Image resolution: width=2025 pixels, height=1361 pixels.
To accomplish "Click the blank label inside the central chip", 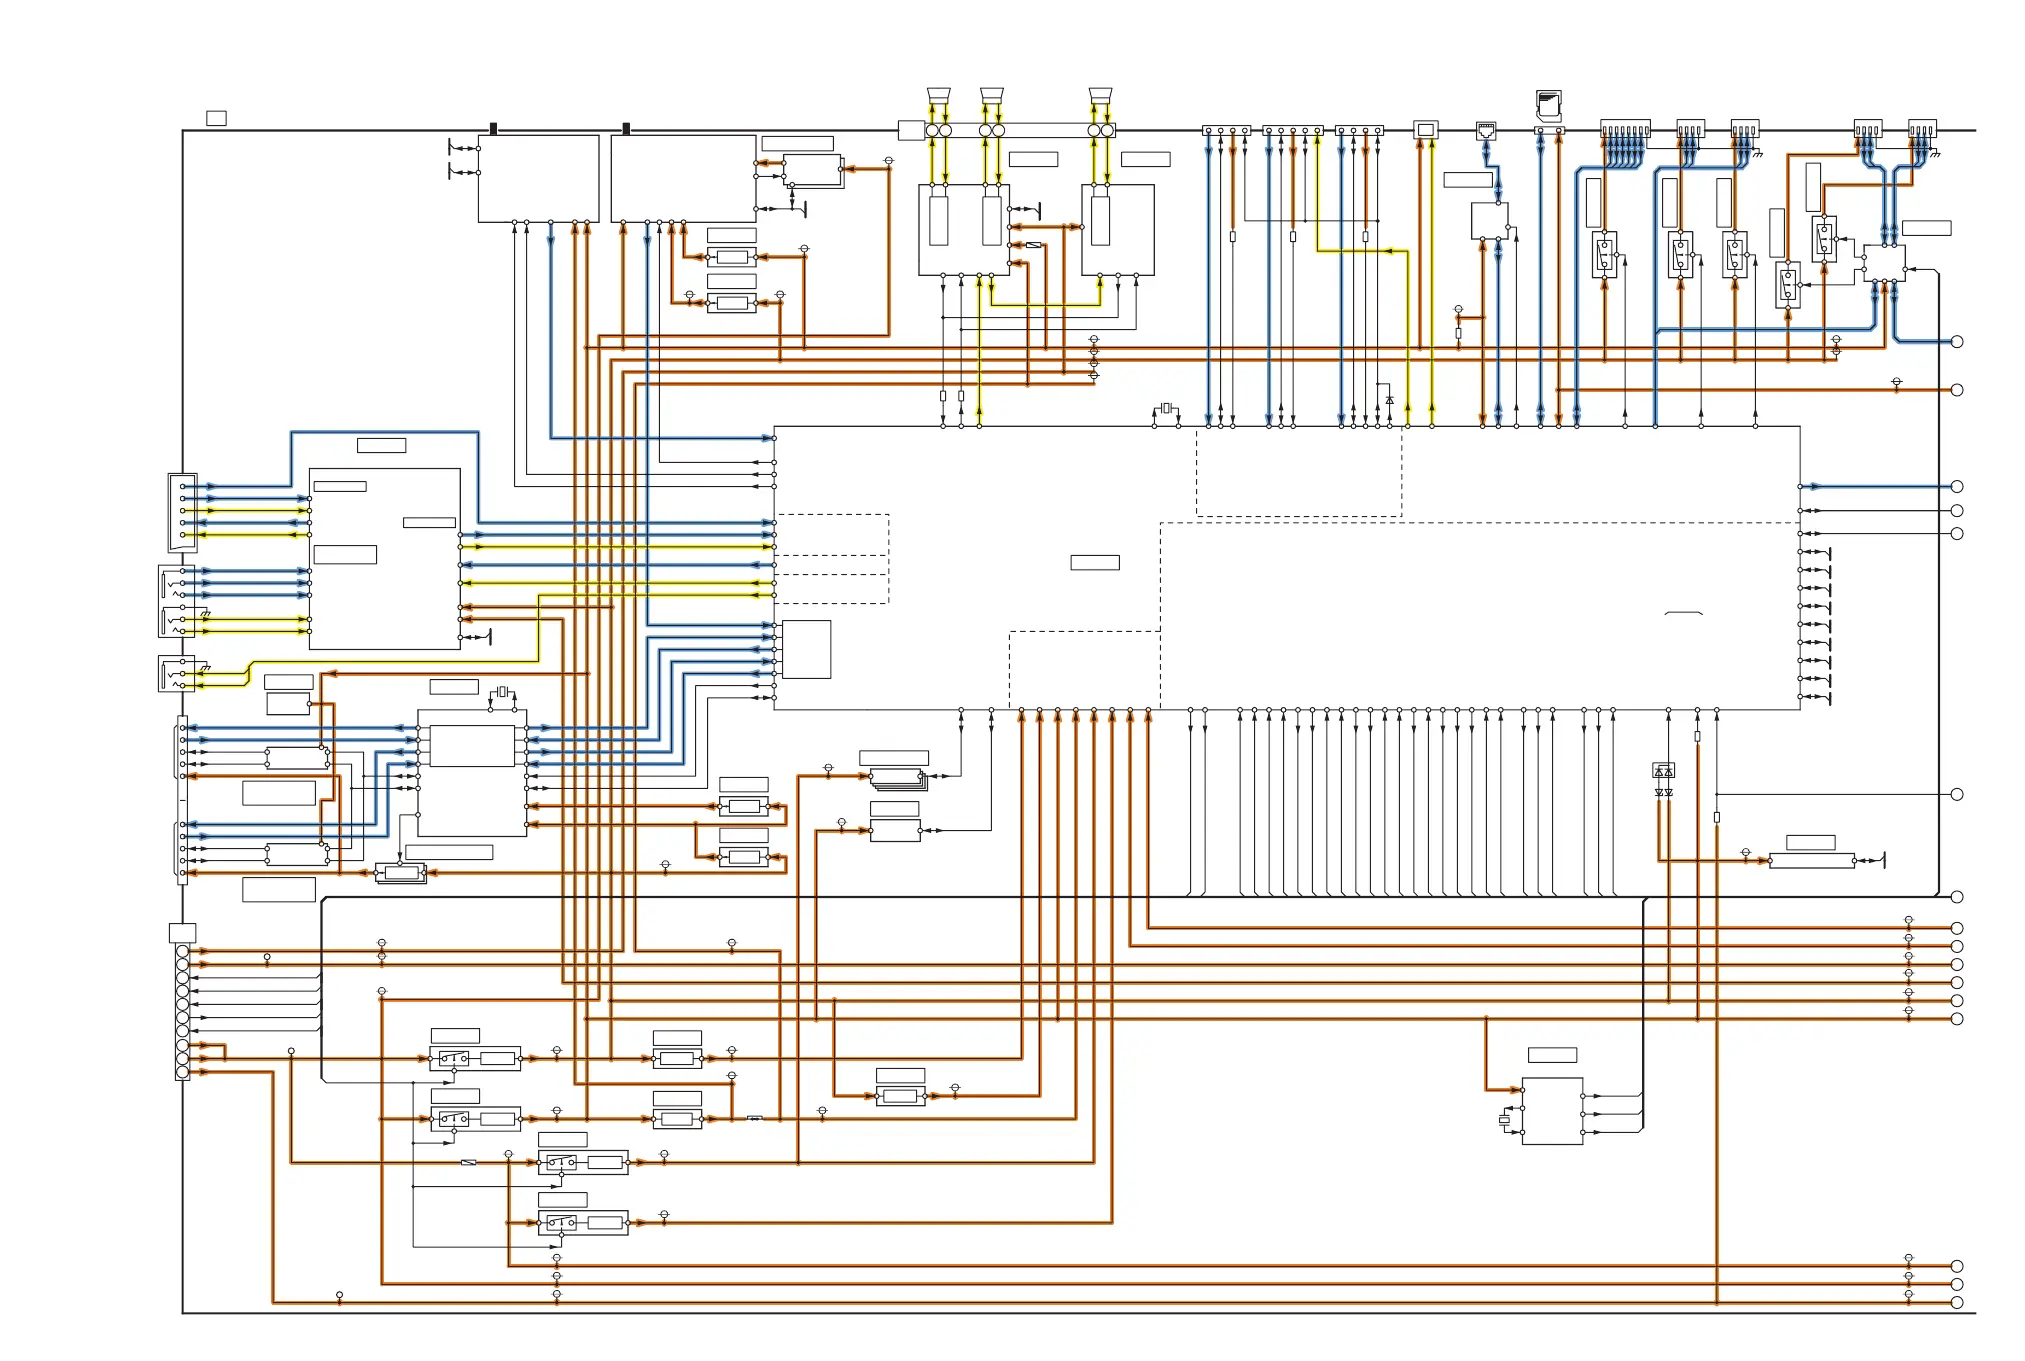I will 1095,562.
